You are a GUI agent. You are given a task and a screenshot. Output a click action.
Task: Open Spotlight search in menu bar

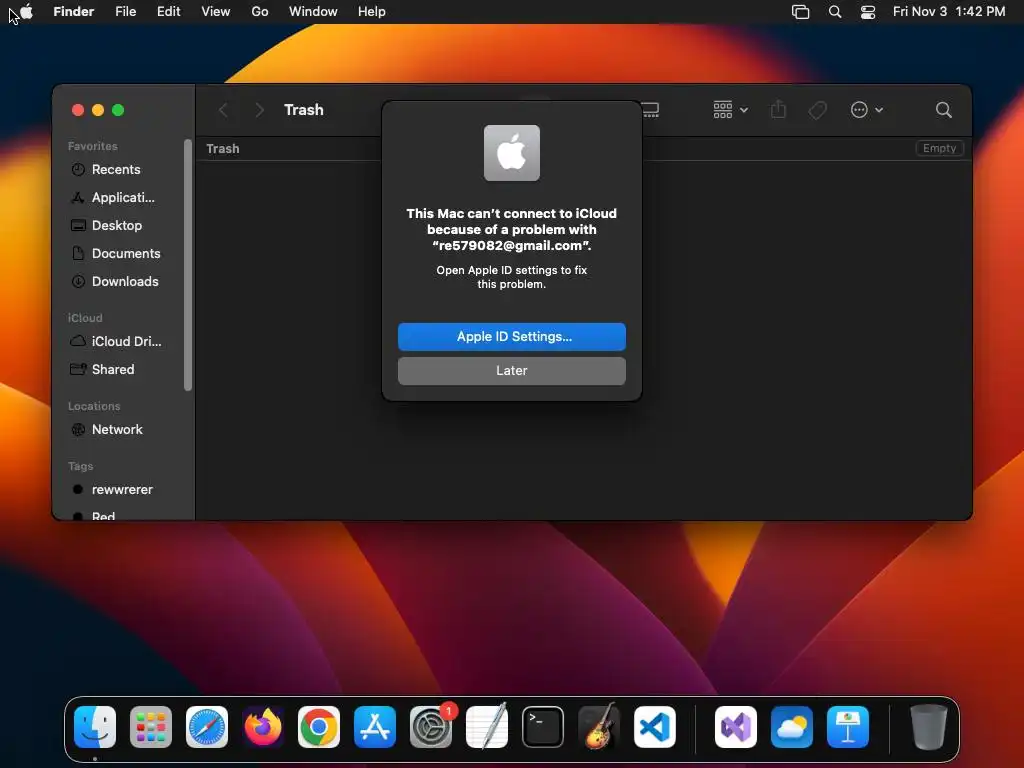click(835, 12)
